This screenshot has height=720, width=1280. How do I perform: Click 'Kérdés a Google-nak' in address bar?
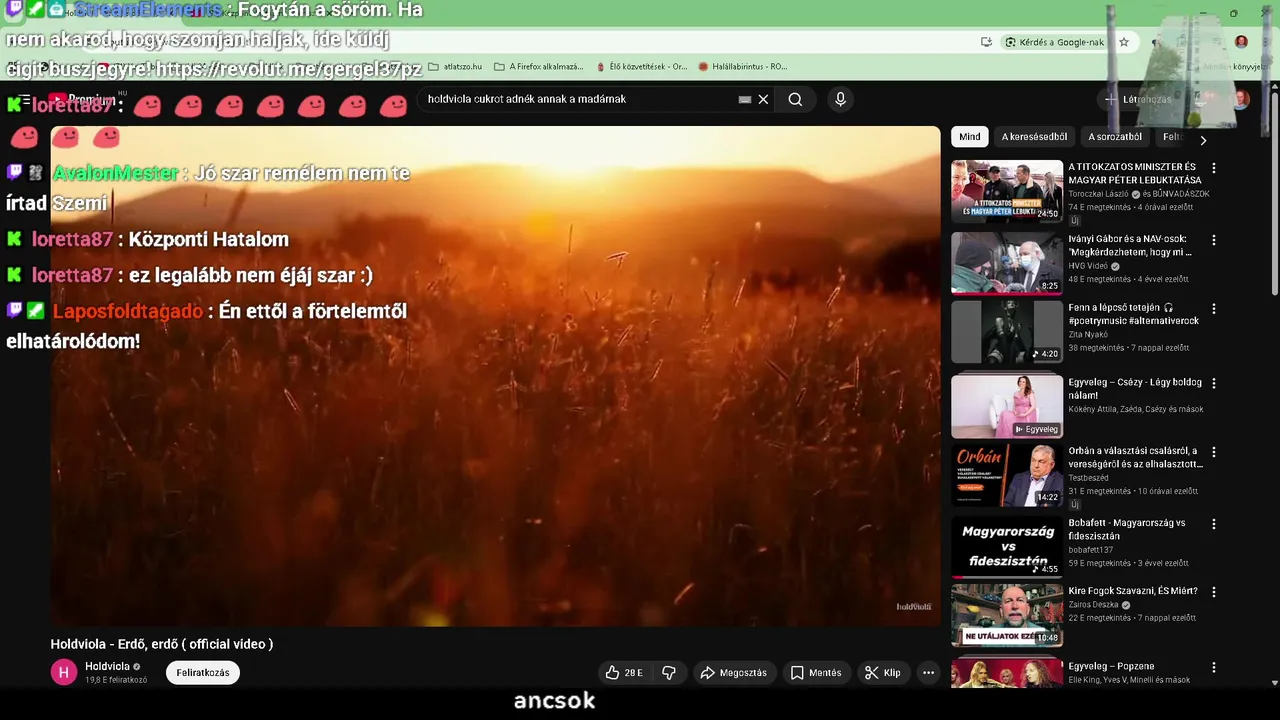click(1055, 42)
